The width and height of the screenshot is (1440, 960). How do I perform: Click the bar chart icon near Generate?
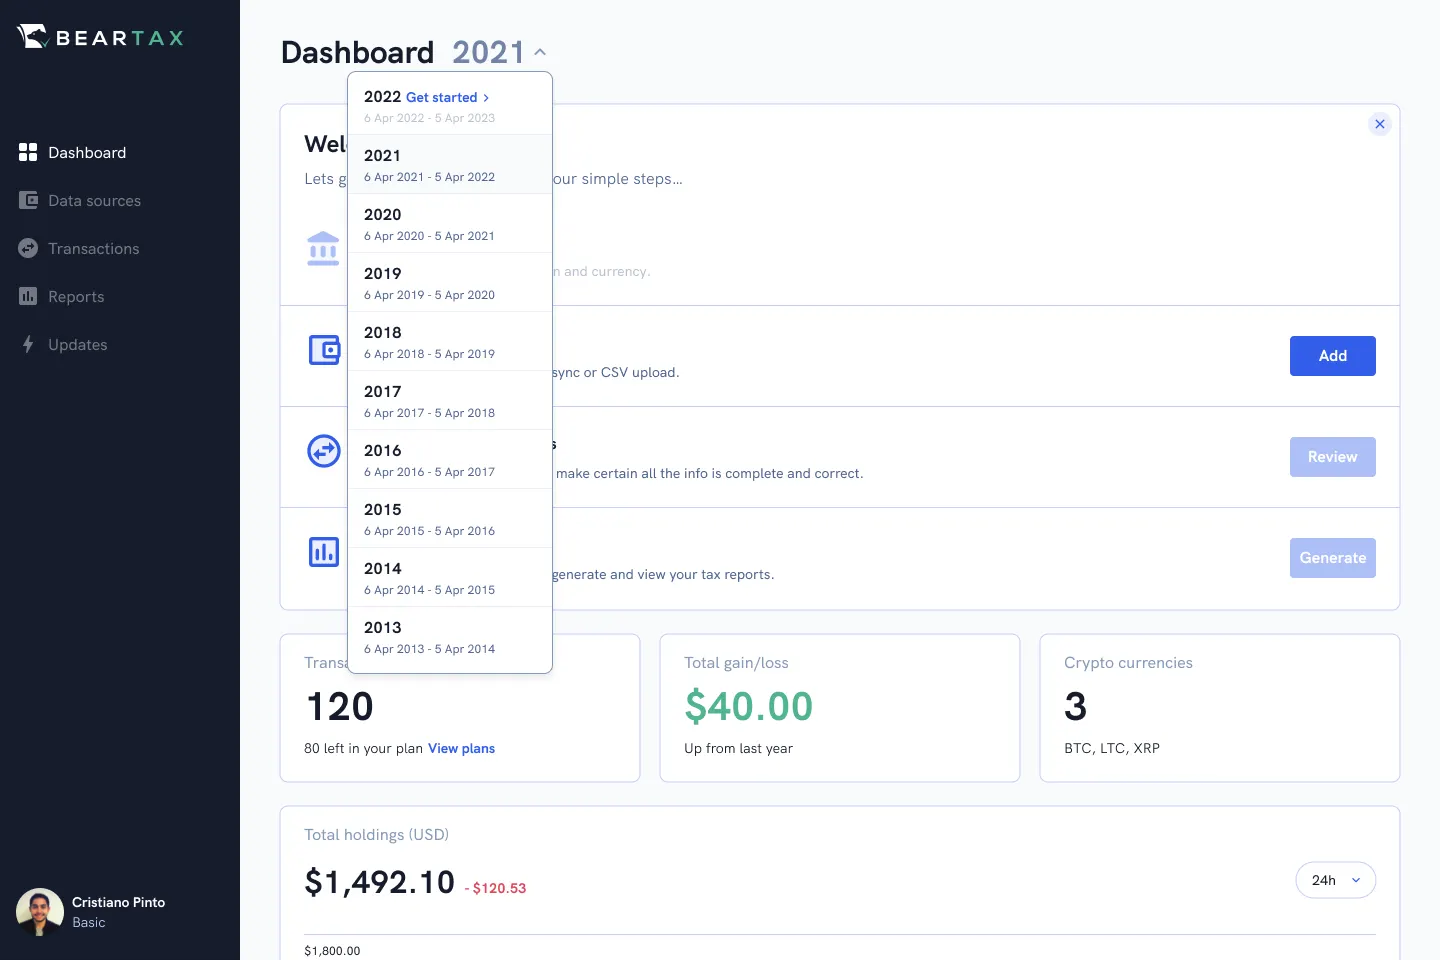point(323,551)
